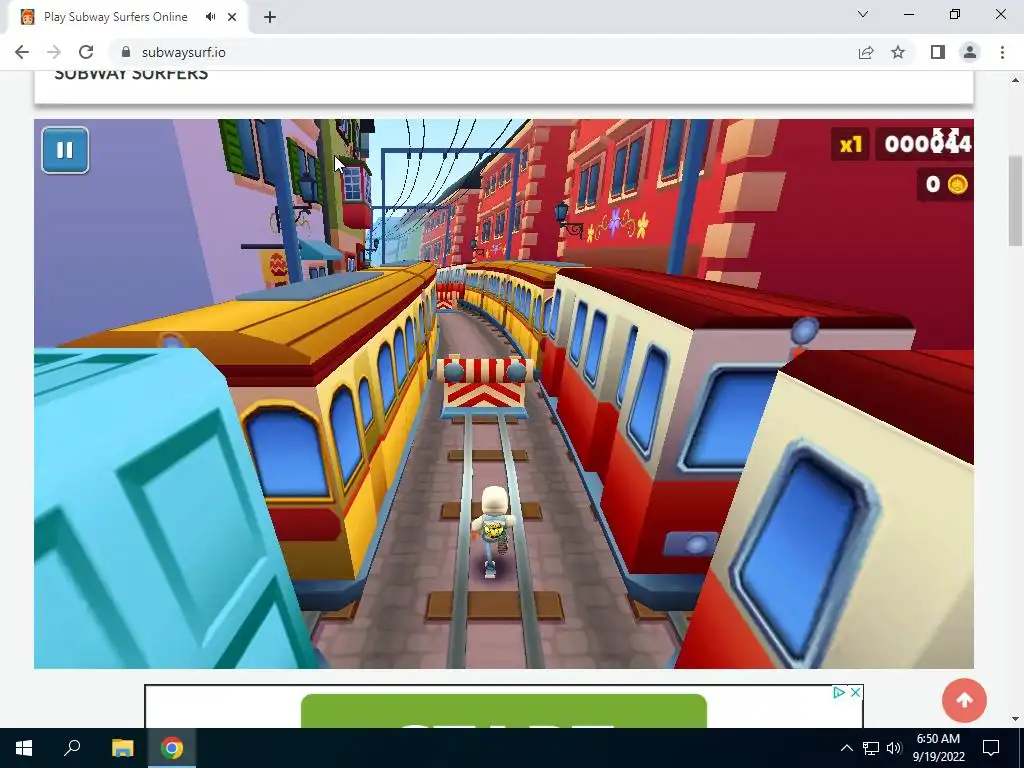Screen dimensions: 1024x768
Task: Click the gold coin counter icon
Action: coord(957,184)
